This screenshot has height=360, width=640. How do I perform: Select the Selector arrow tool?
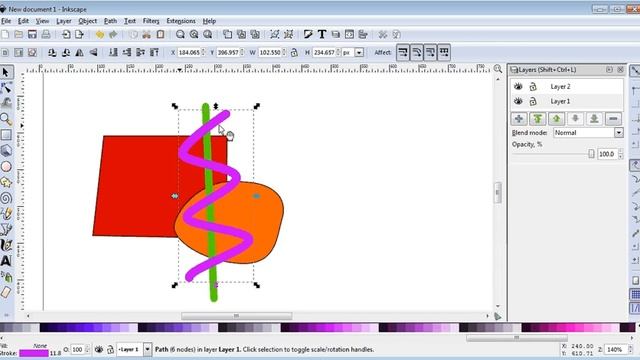(x=6, y=72)
